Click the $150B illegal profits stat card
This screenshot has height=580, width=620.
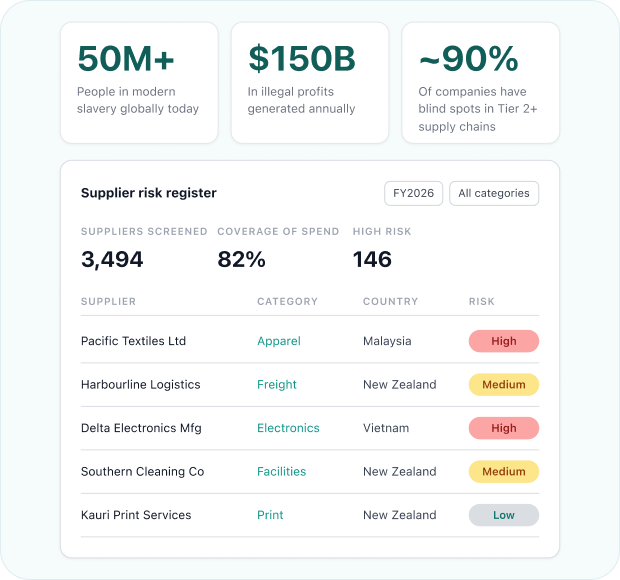point(310,83)
